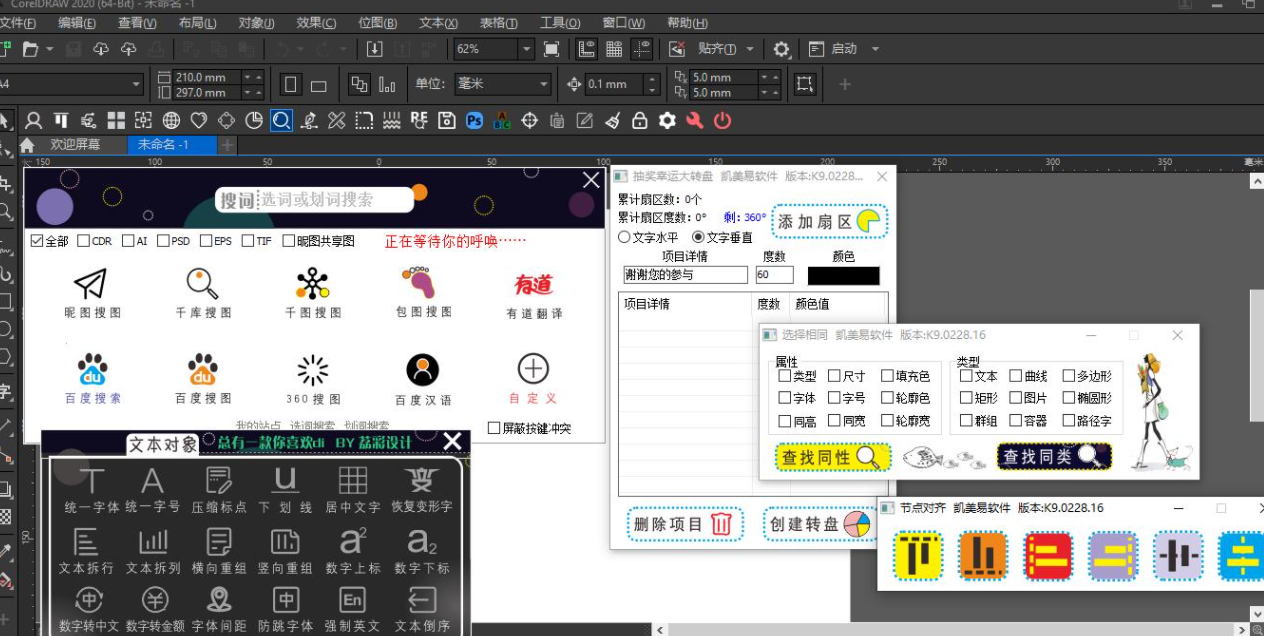This screenshot has height=636, width=1264.
Task: Open 百度搜索 blue paw icon
Action: coord(93,369)
